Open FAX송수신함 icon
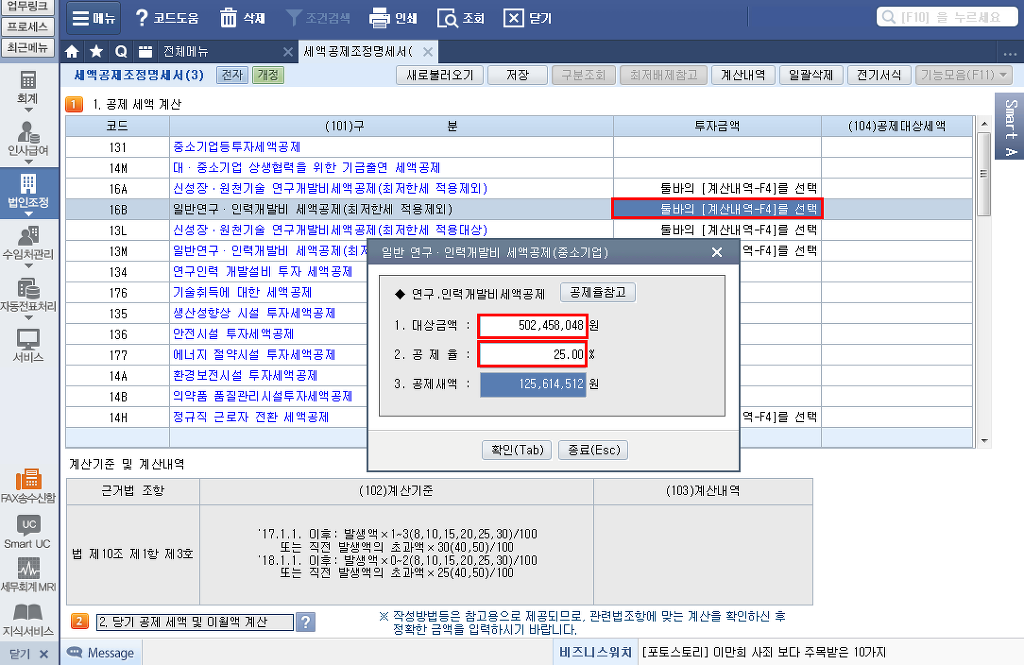Screen dimensions: 1024x665 click(x=28, y=486)
